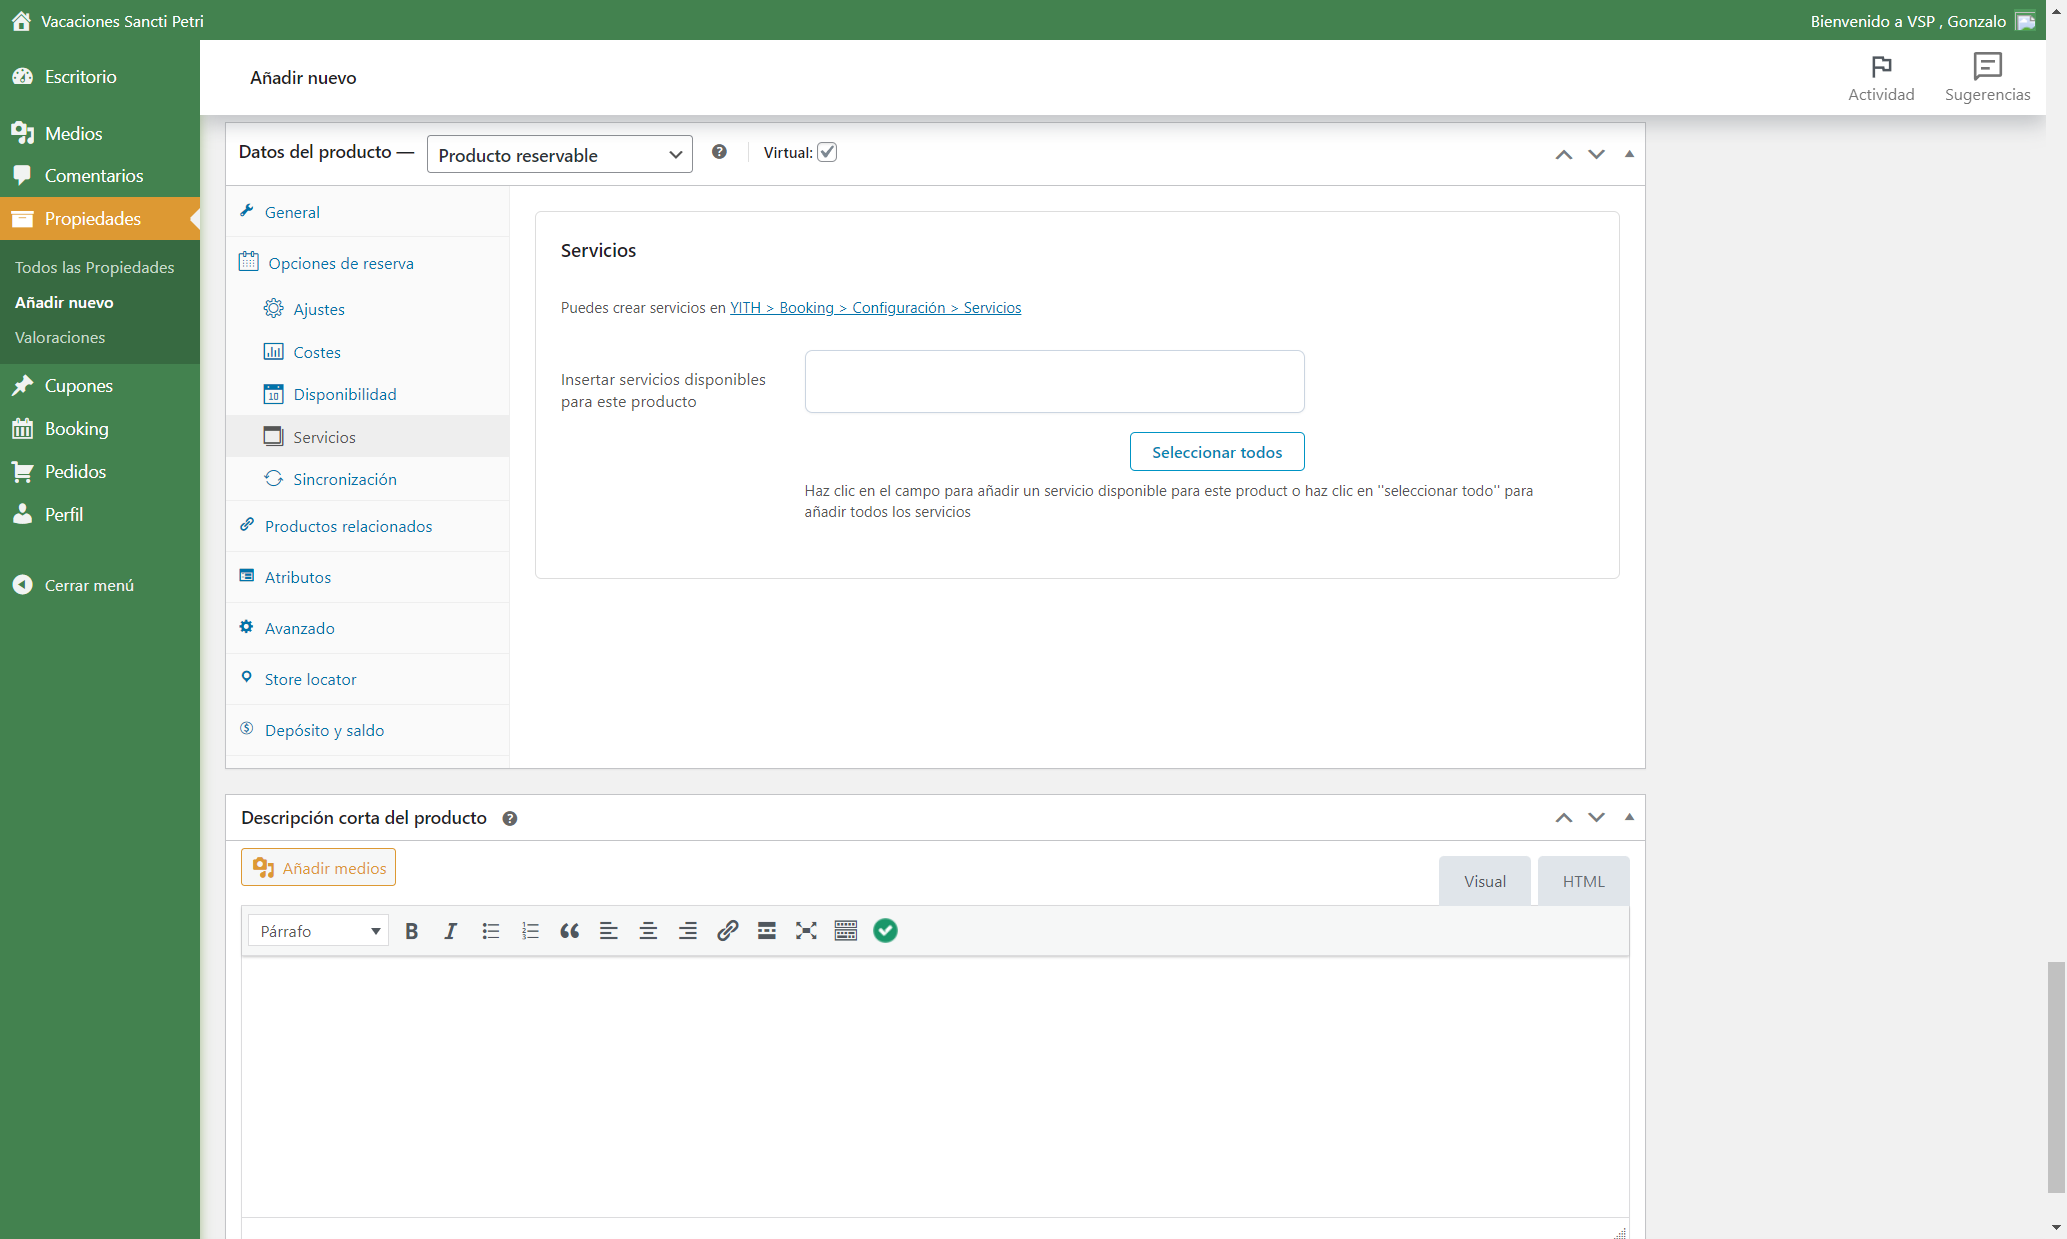2067x1239 pixels.
Task: Move Datos del producto panel down
Action: 1596,154
